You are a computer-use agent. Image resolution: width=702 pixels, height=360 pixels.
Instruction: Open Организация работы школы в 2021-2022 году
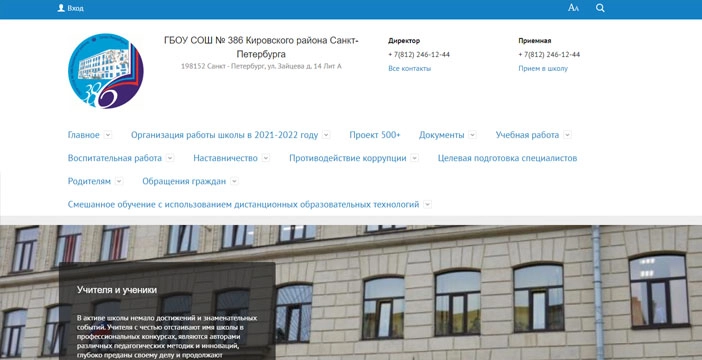[x=224, y=135]
